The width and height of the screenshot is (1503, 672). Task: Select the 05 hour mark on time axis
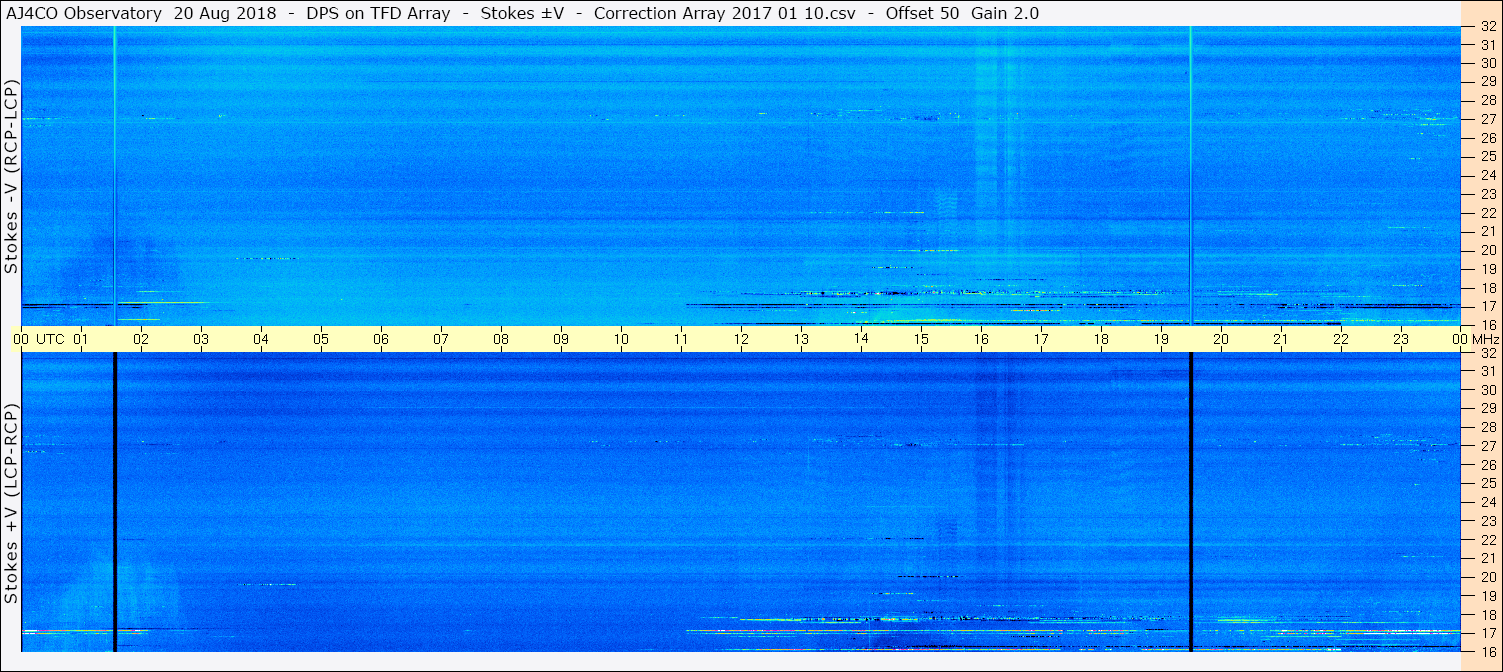click(321, 339)
